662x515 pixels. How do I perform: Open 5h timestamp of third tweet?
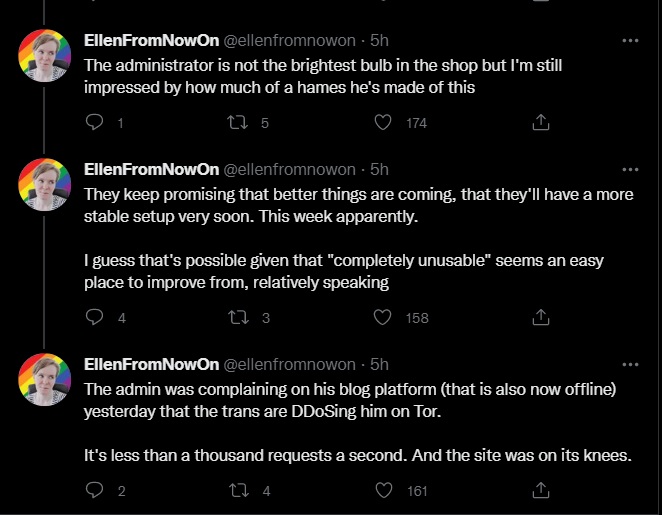pos(379,364)
